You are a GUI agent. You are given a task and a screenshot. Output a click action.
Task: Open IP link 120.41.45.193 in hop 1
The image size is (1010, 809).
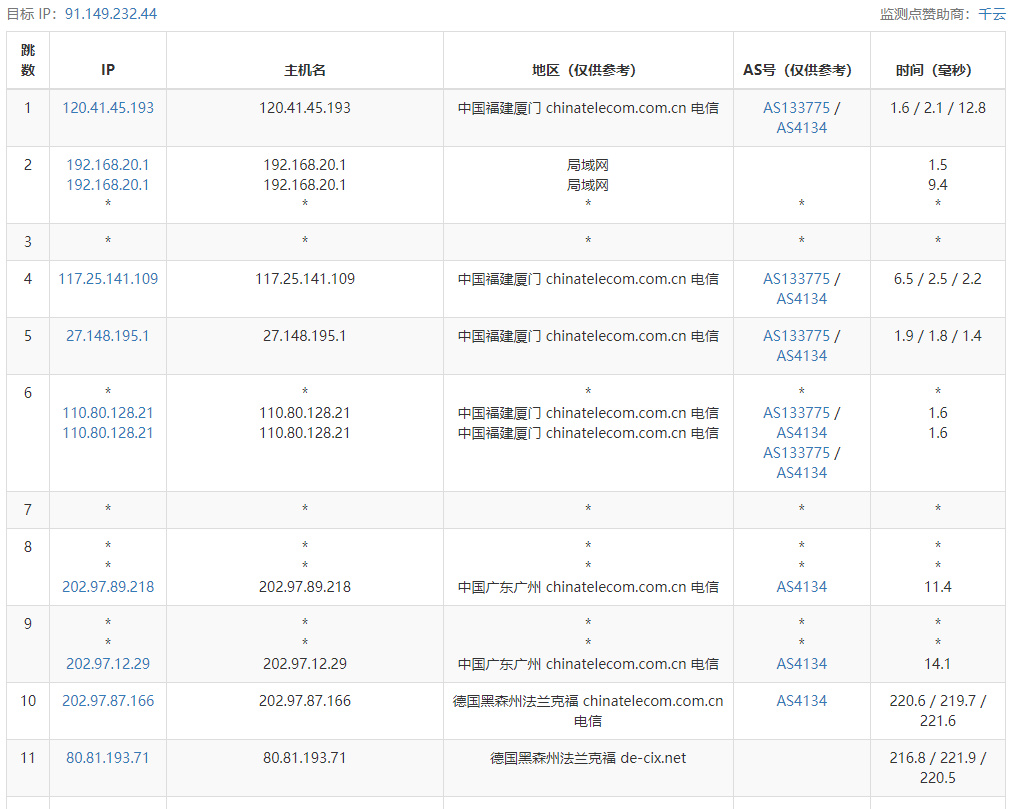point(108,108)
